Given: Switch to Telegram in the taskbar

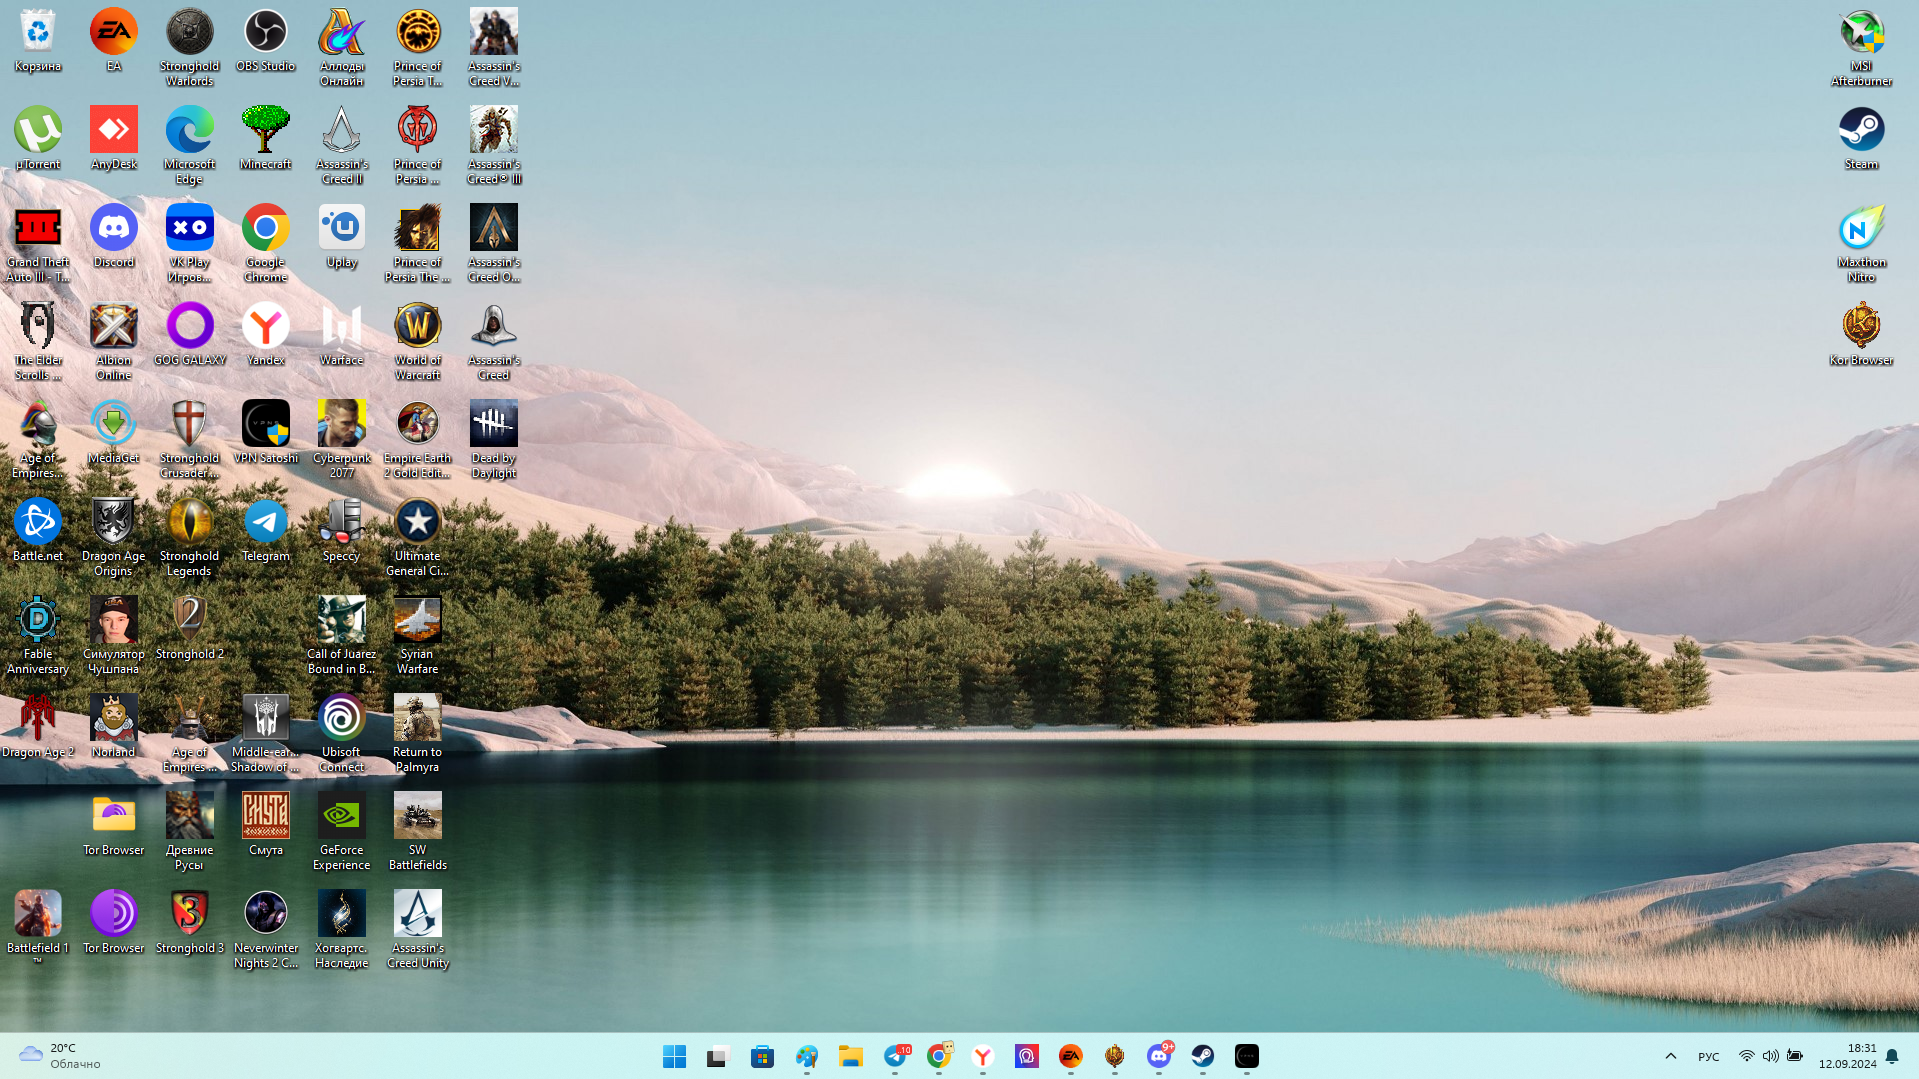Looking at the screenshot, I should click(895, 1056).
